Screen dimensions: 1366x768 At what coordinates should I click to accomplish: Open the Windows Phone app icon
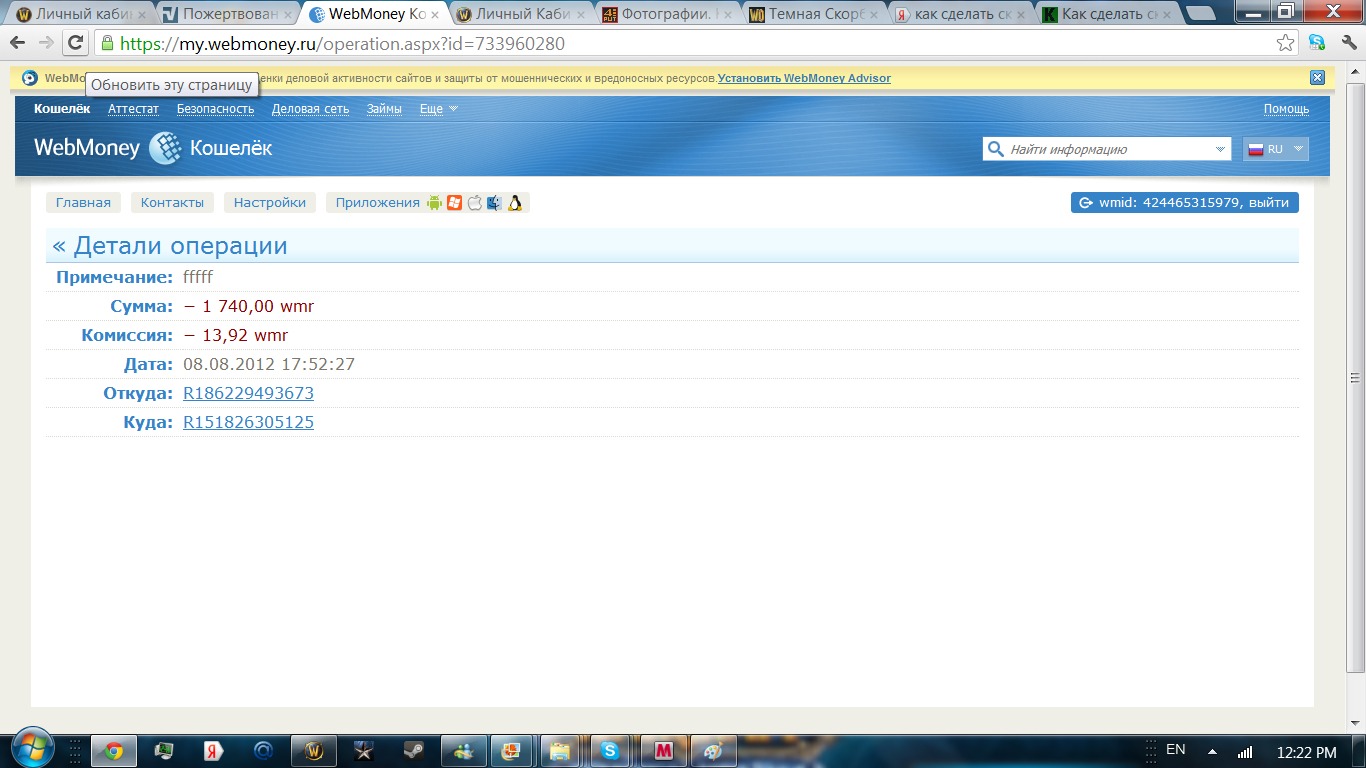tap(454, 202)
